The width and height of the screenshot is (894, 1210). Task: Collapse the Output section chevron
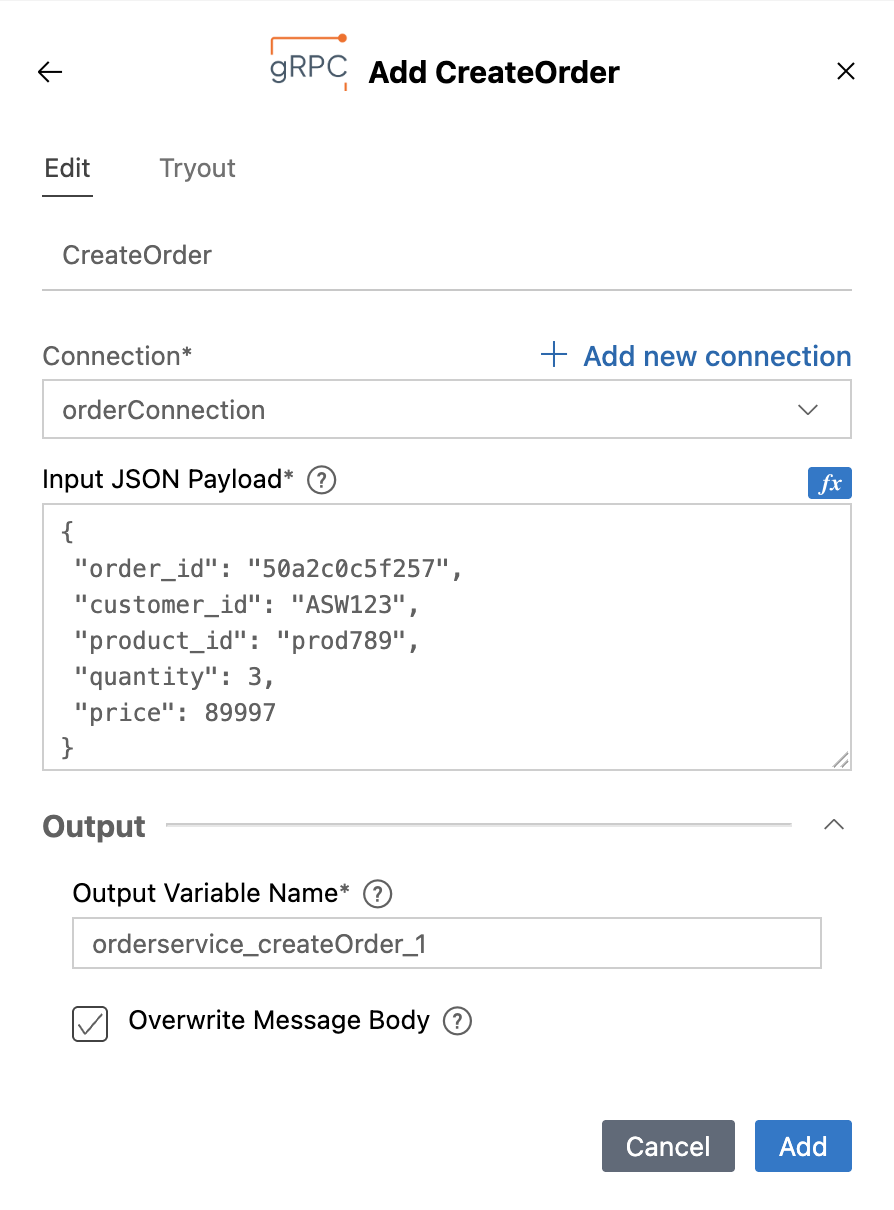coord(834,825)
